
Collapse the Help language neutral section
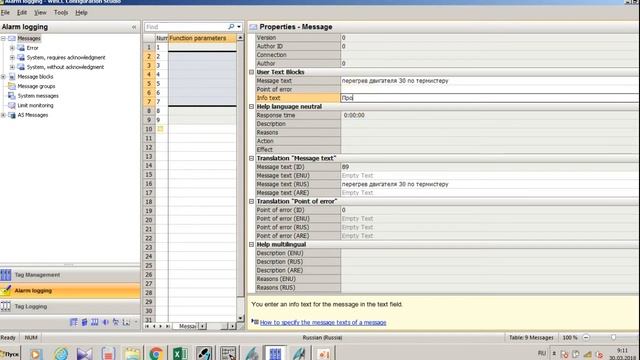point(251,107)
